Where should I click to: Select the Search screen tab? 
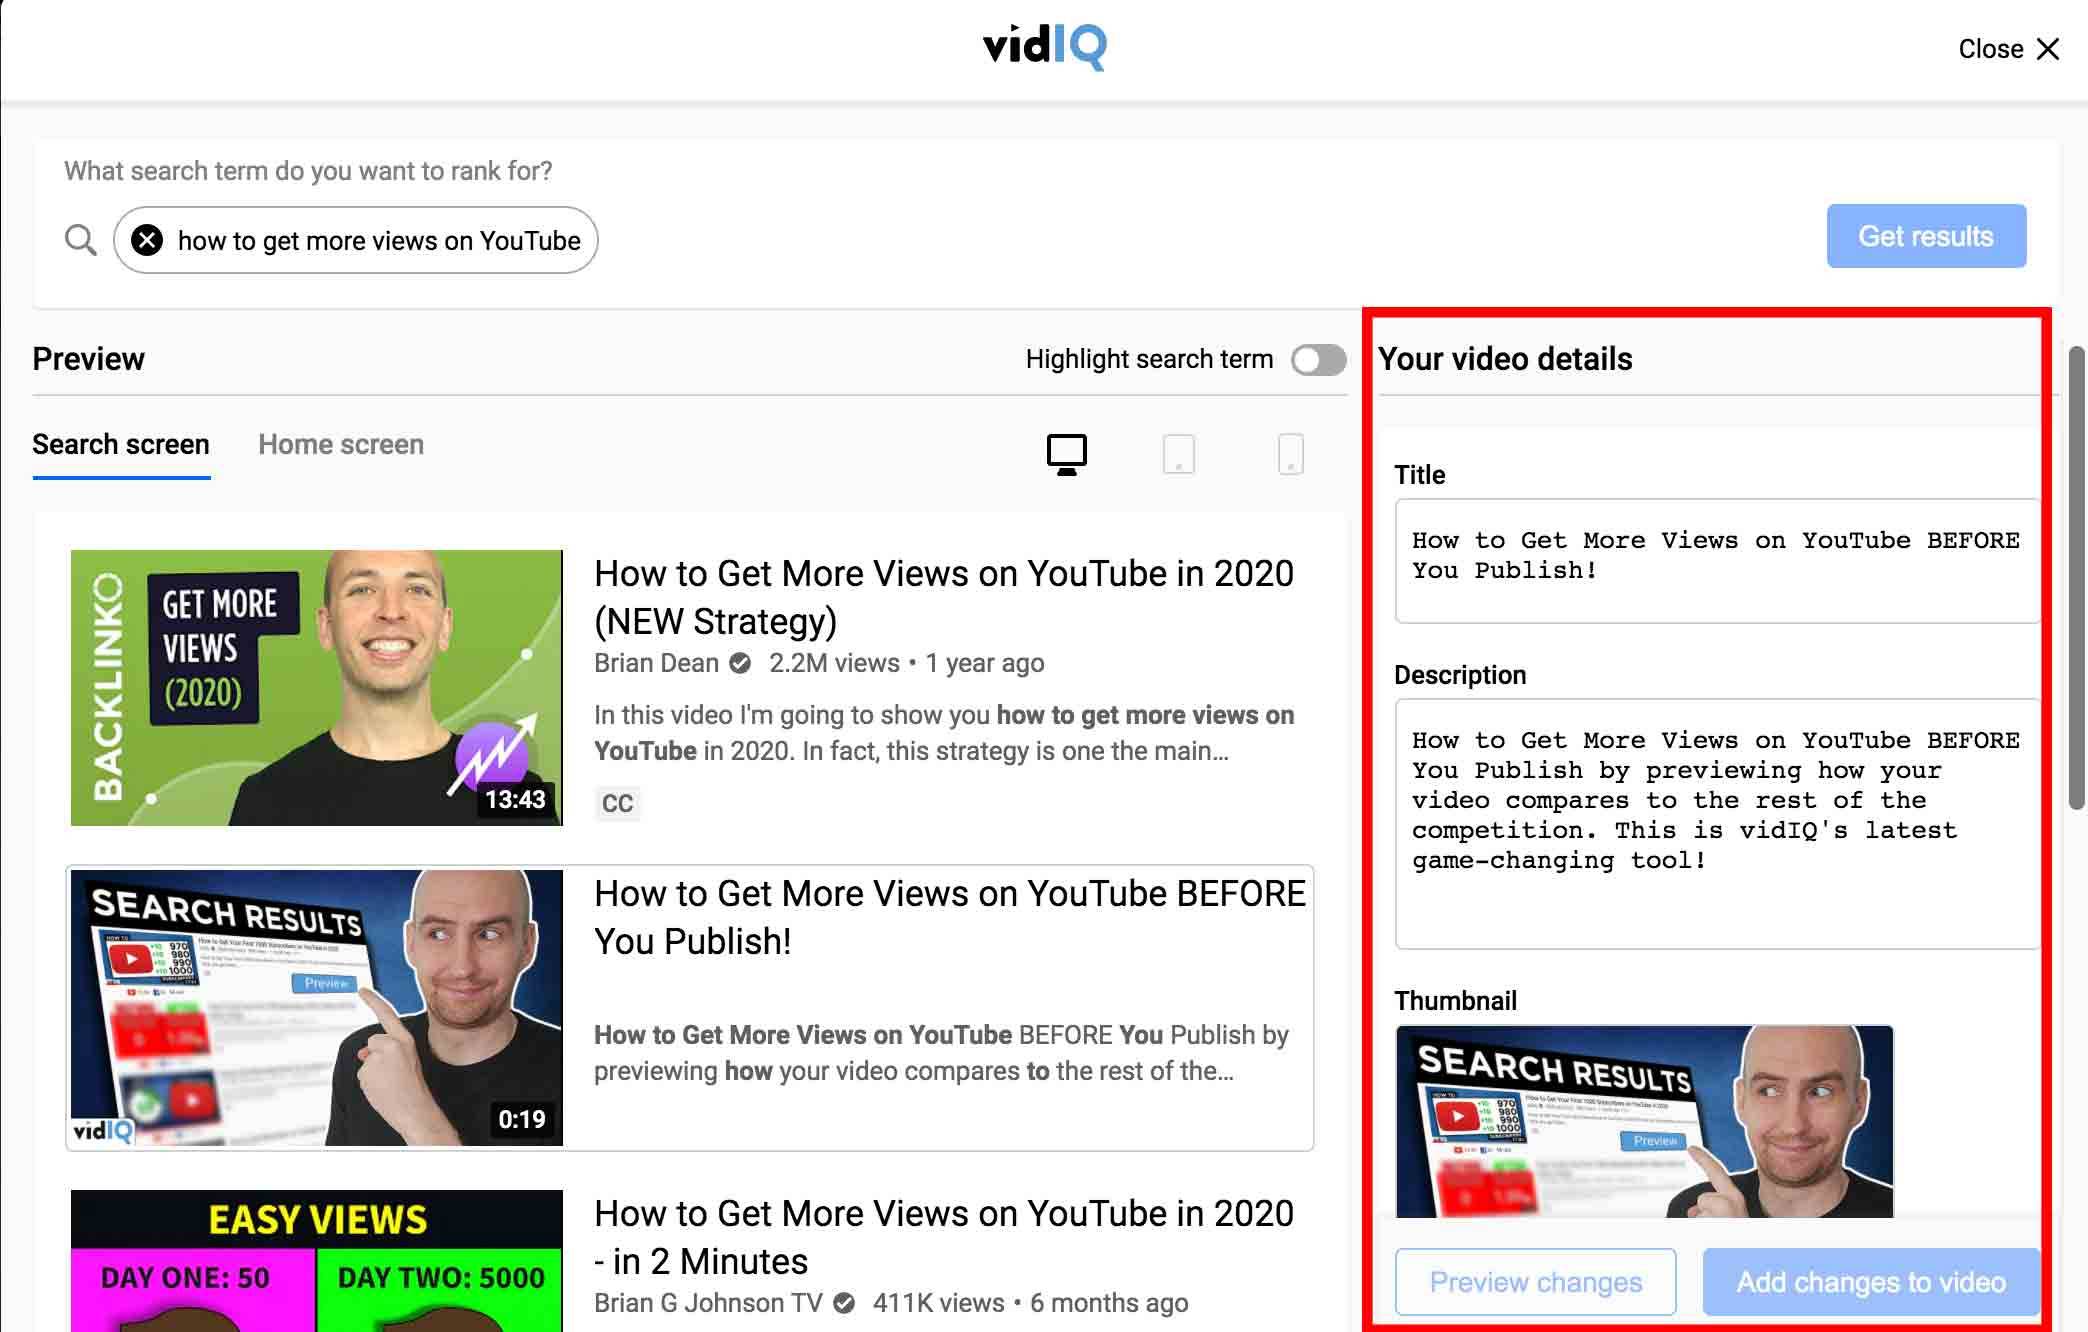[x=120, y=445]
